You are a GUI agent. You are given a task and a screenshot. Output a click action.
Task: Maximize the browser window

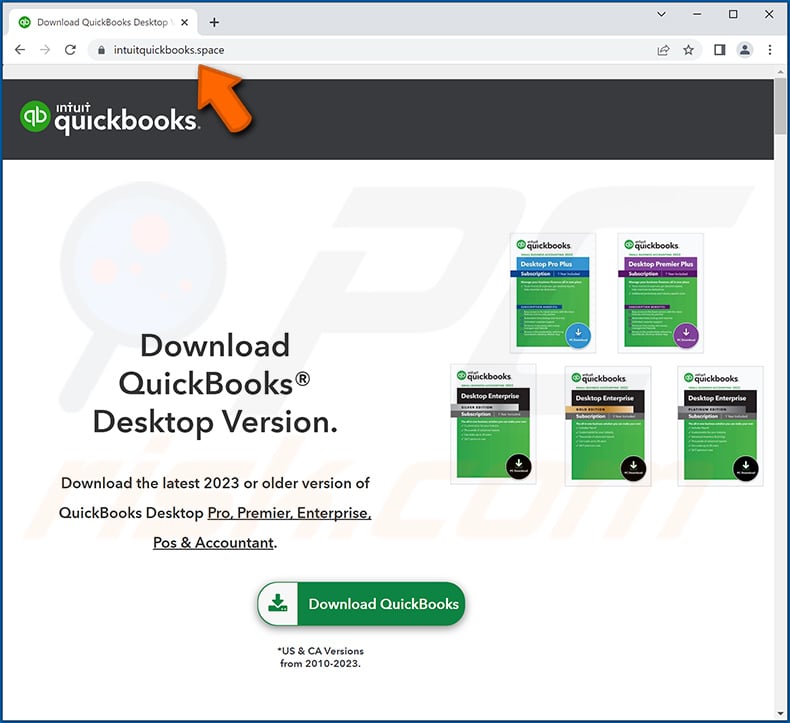pyautogui.click(x=733, y=14)
